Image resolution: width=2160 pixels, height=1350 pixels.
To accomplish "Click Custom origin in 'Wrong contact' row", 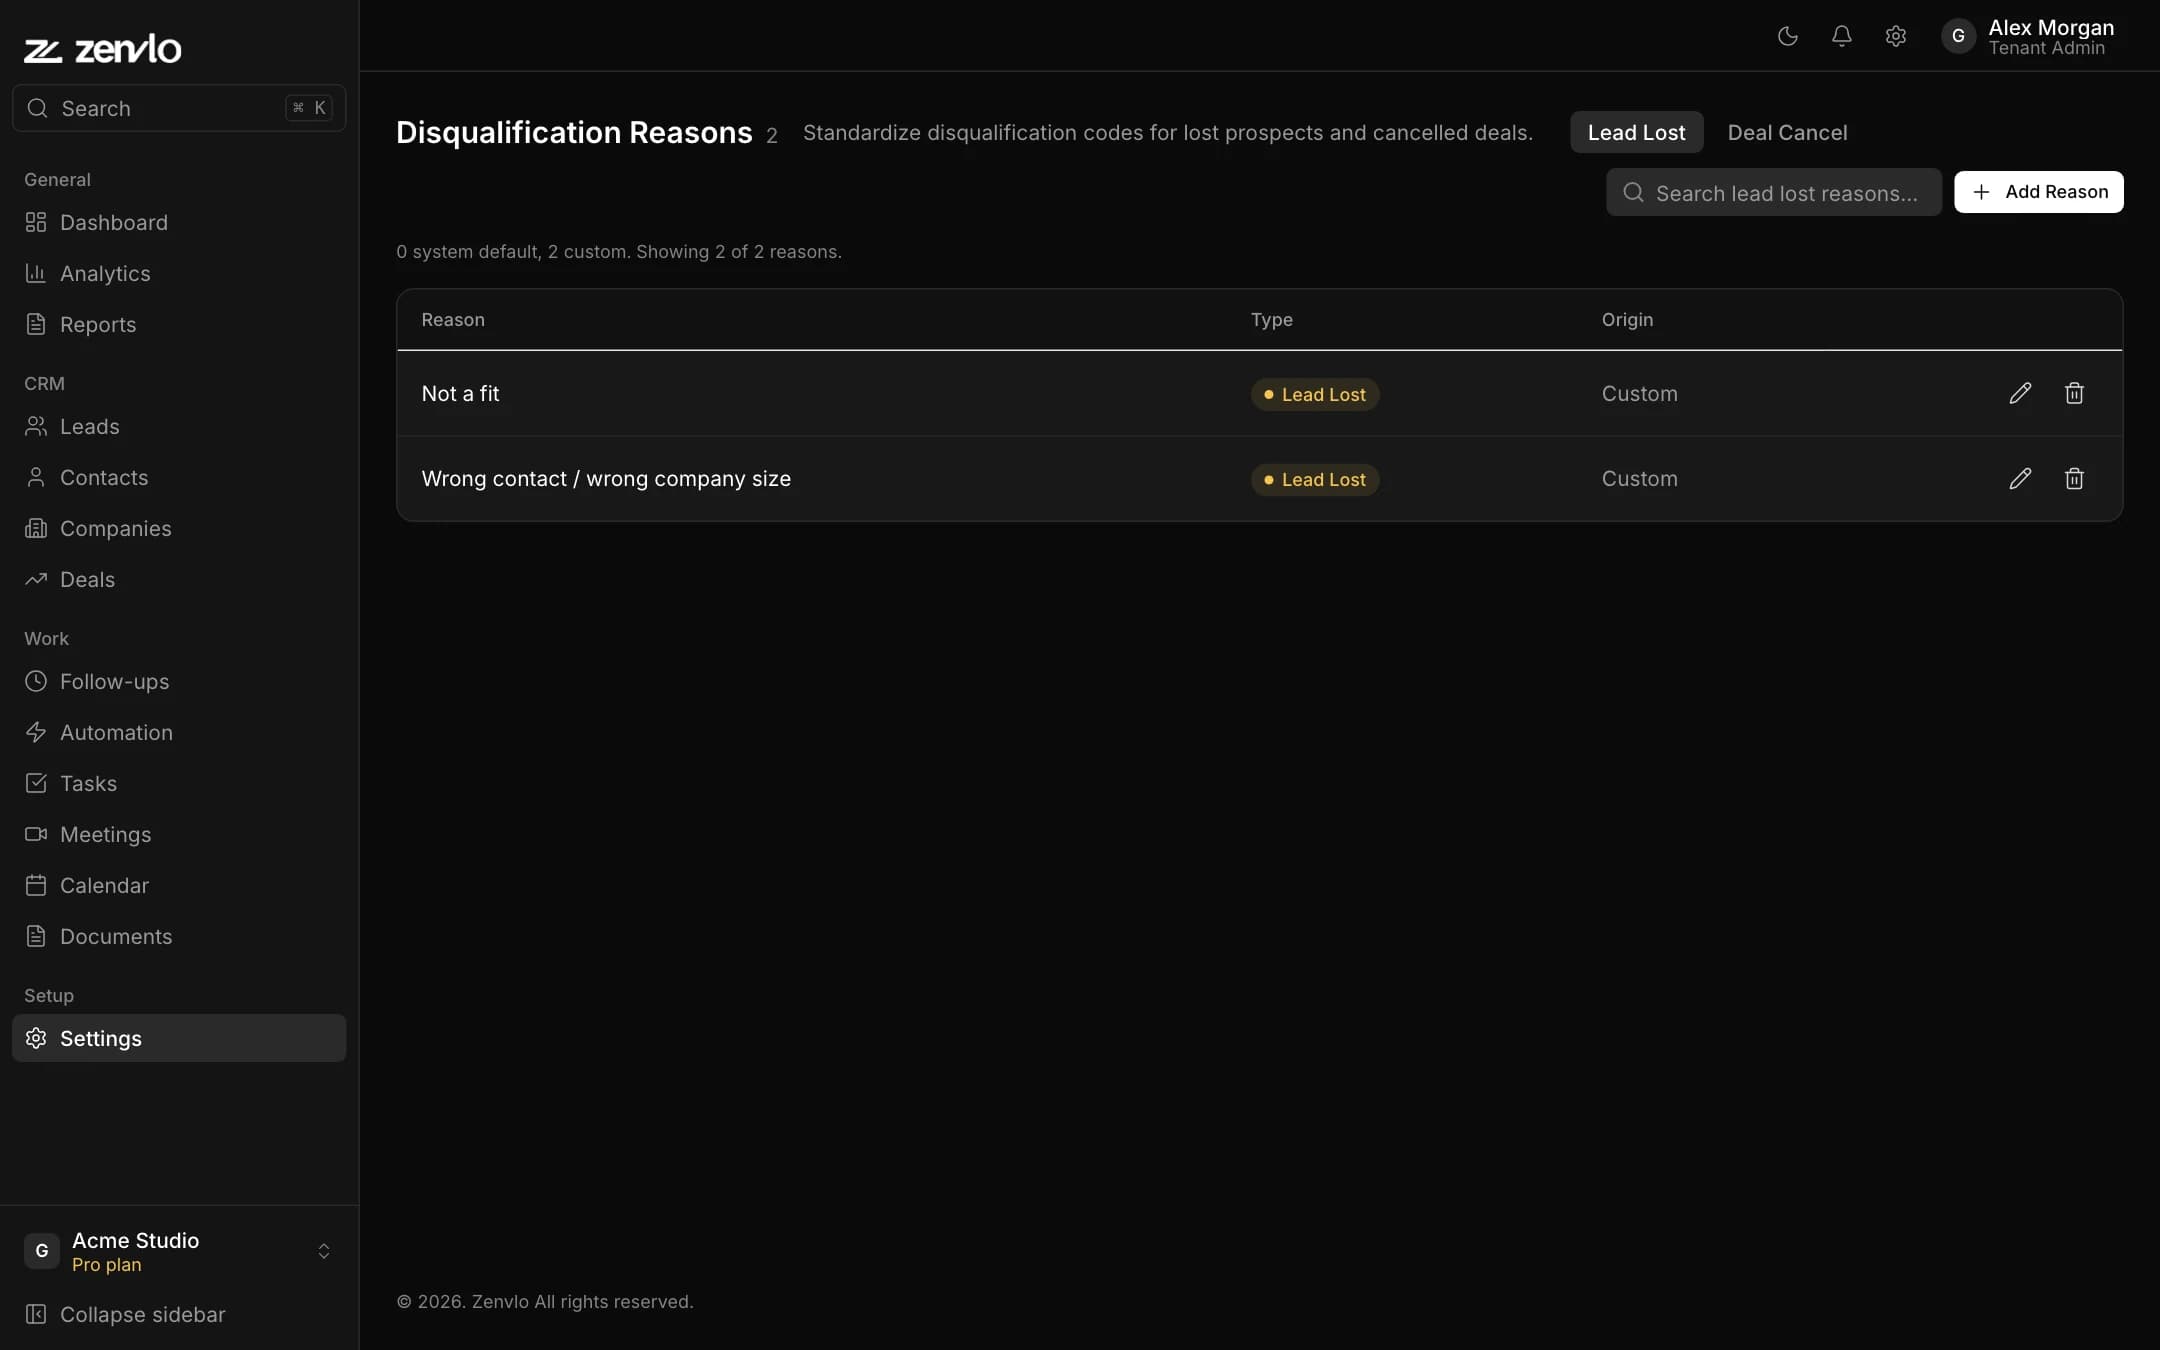I will [1639, 479].
